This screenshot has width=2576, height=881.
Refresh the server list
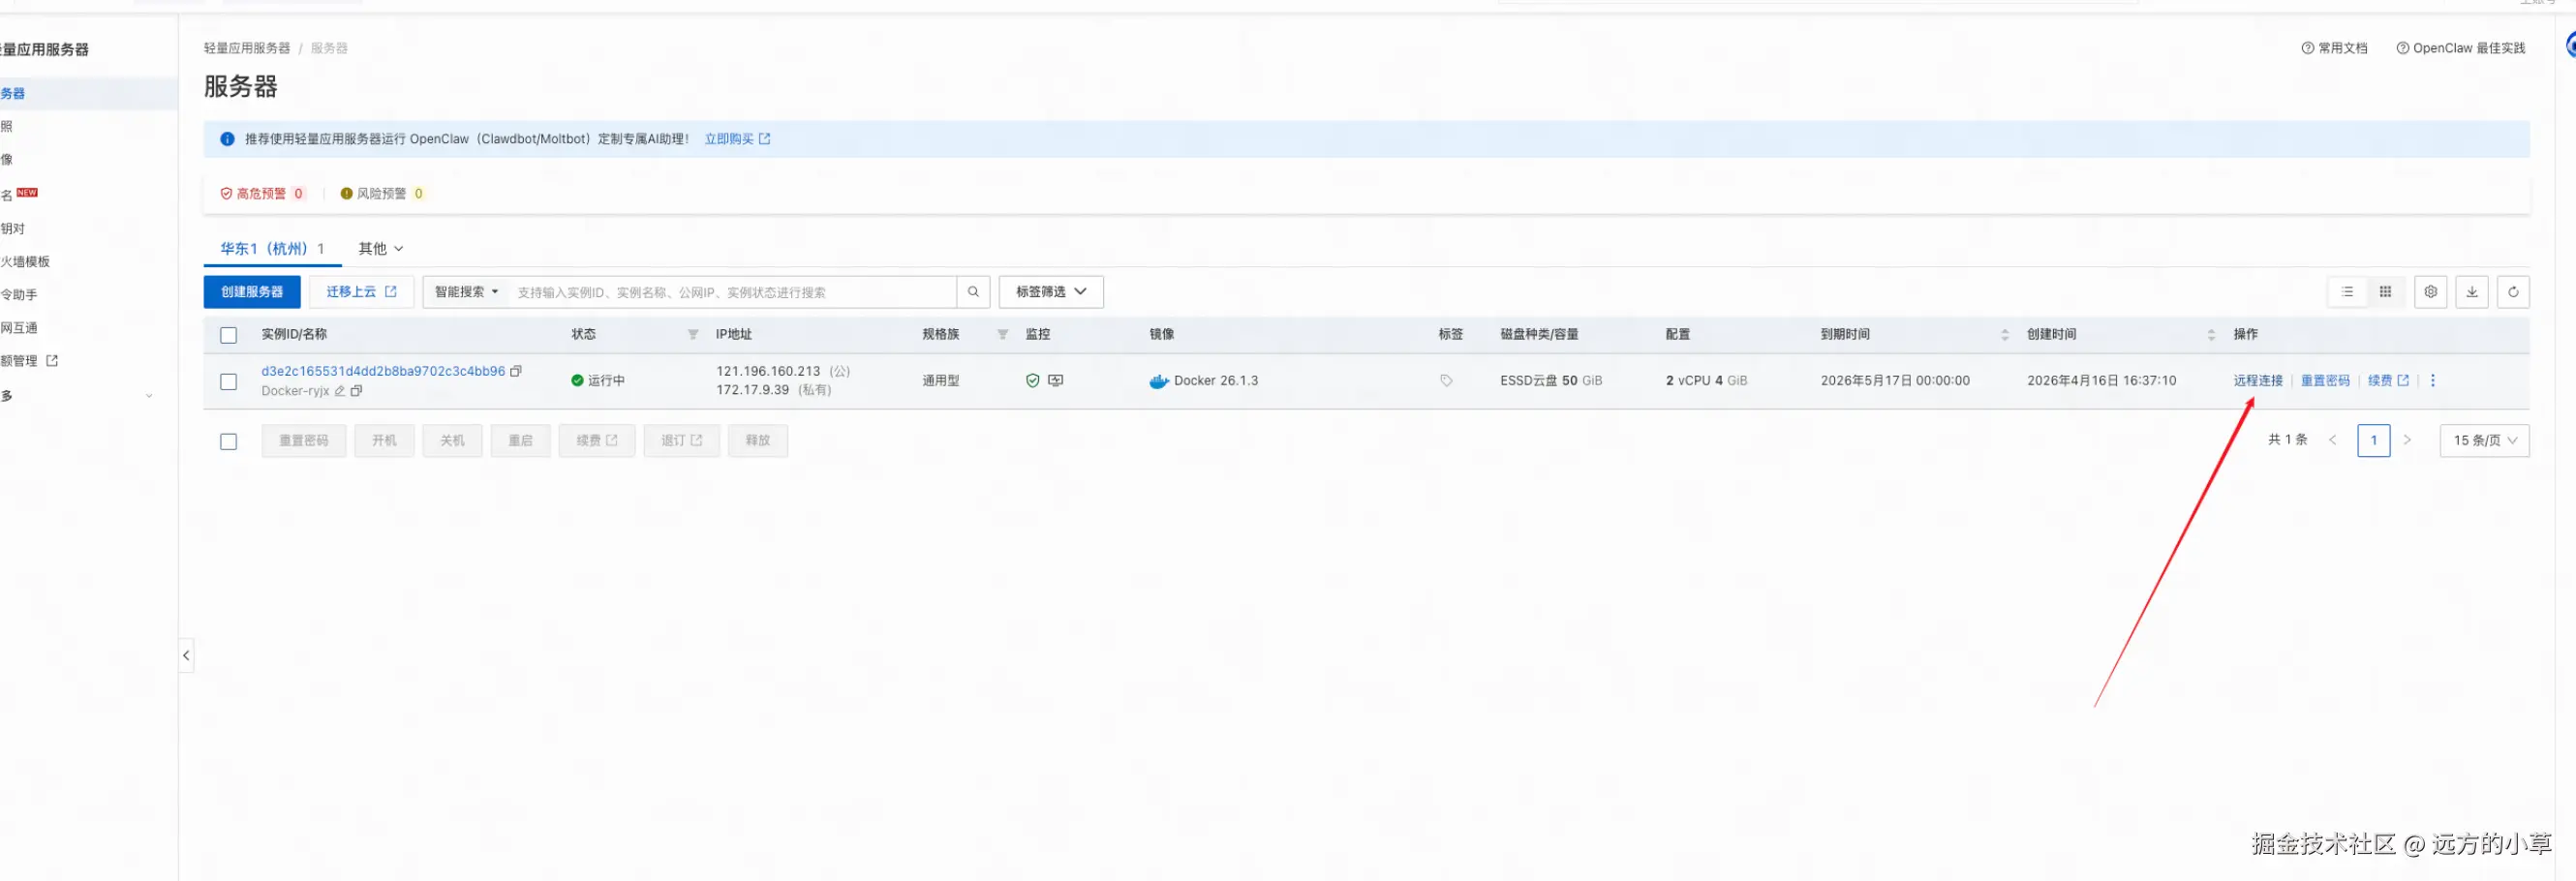pyautogui.click(x=2513, y=292)
